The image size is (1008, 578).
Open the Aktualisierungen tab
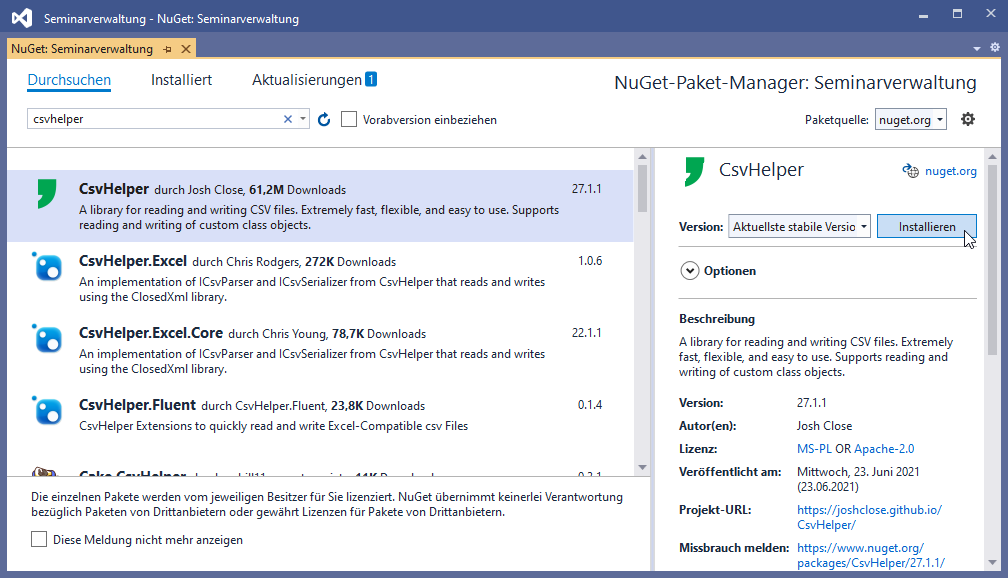(306, 80)
